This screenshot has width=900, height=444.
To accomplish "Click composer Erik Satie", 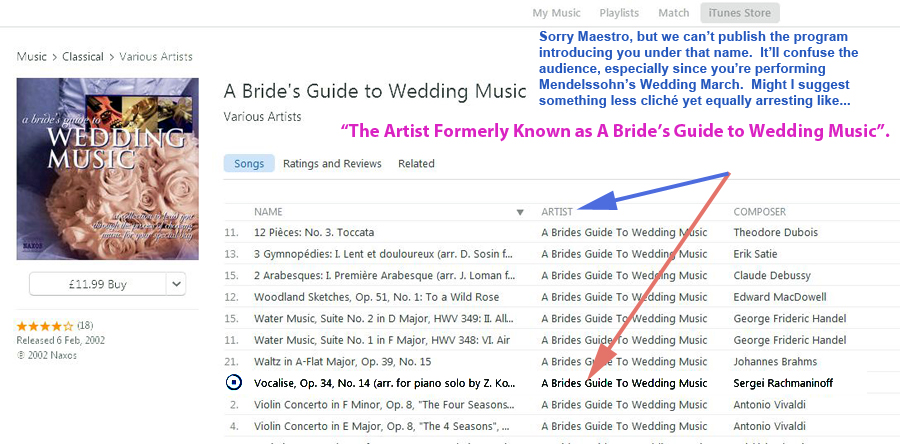I will (755, 254).
